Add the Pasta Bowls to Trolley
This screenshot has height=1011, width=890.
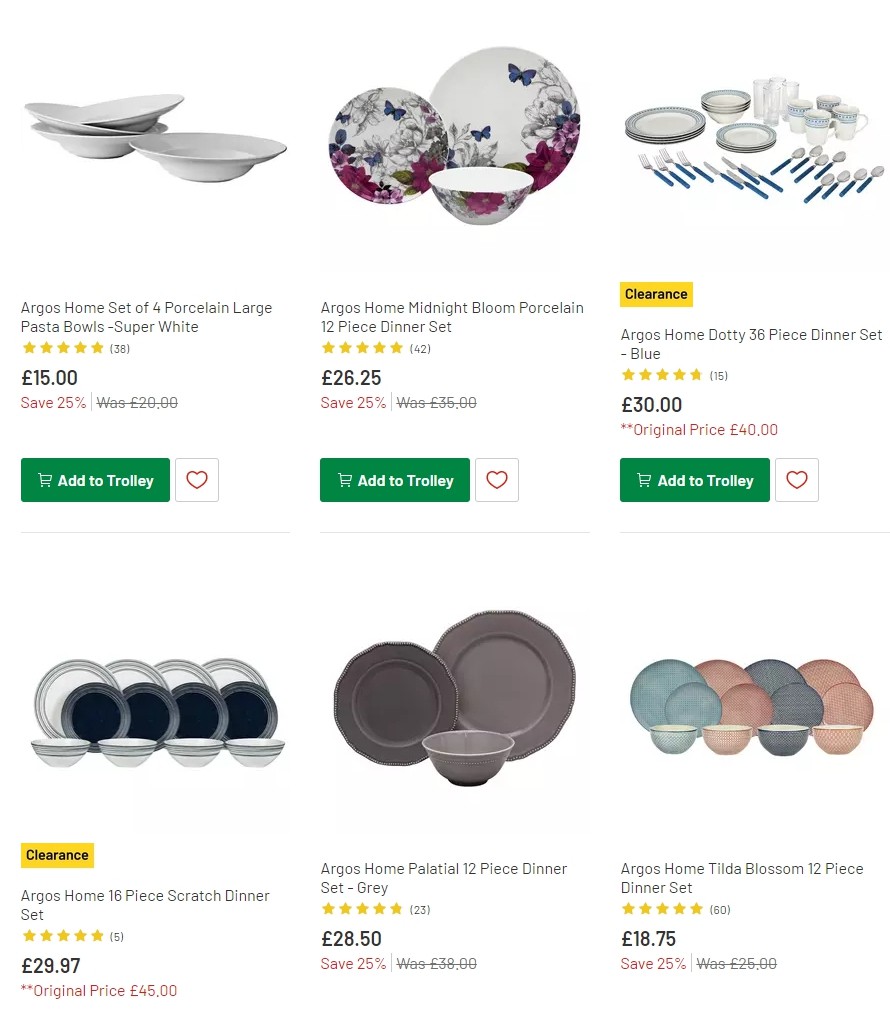click(x=95, y=480)
